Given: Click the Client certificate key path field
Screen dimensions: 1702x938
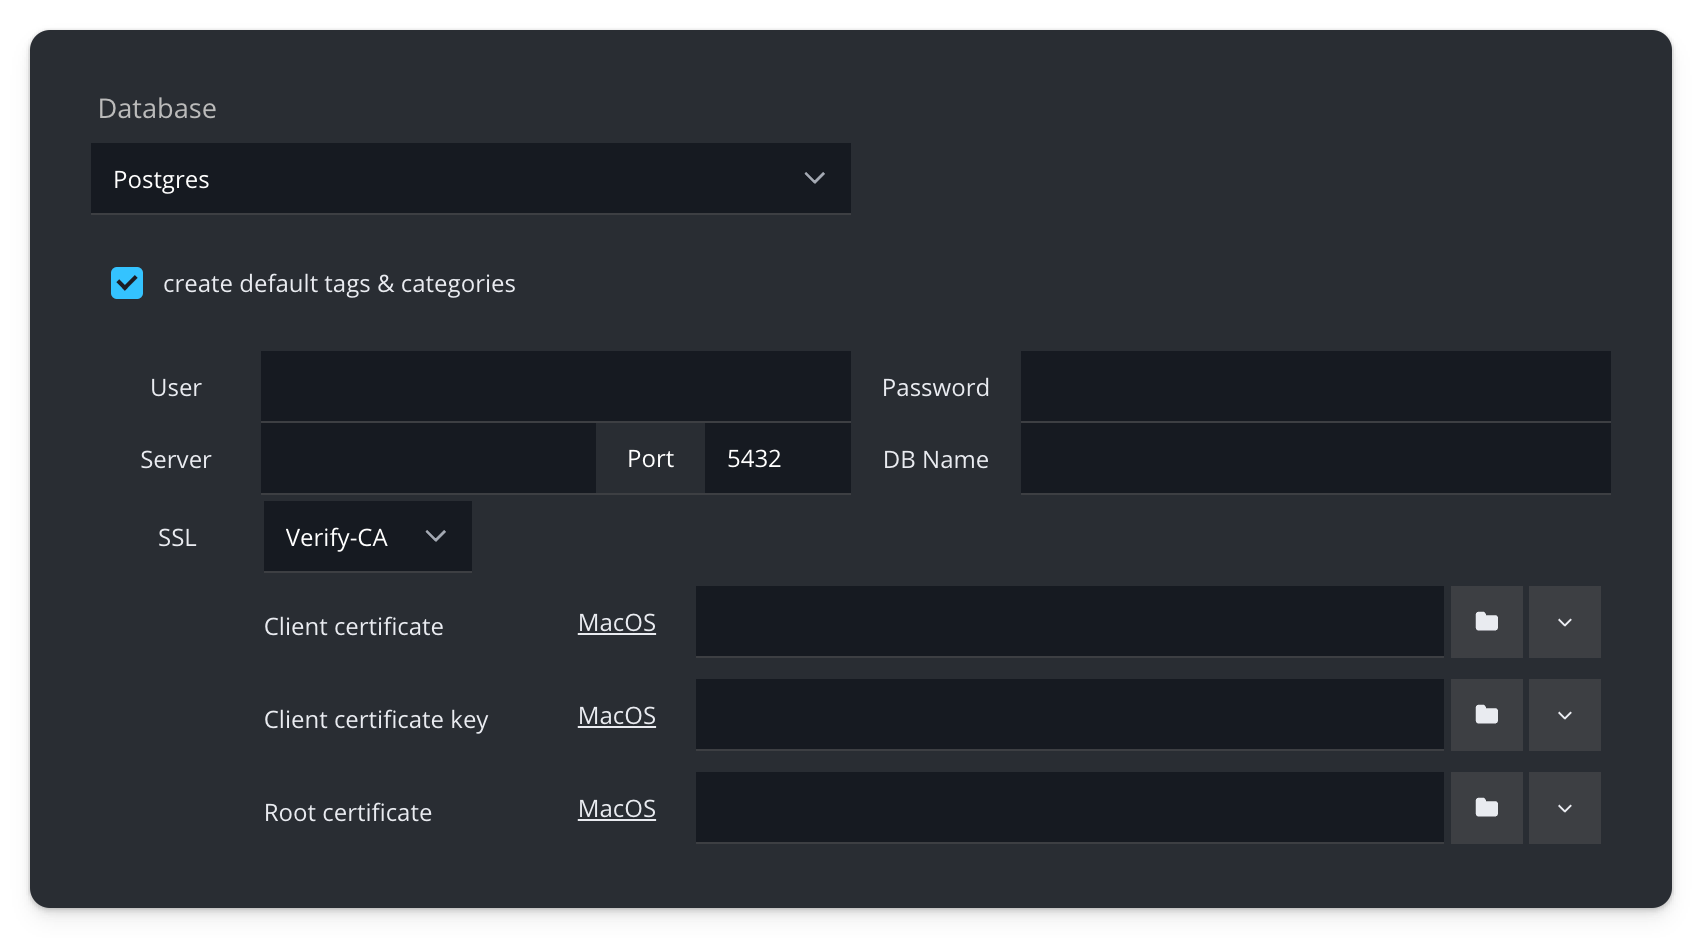Looking at the screenshot, I should point(1069,715).
